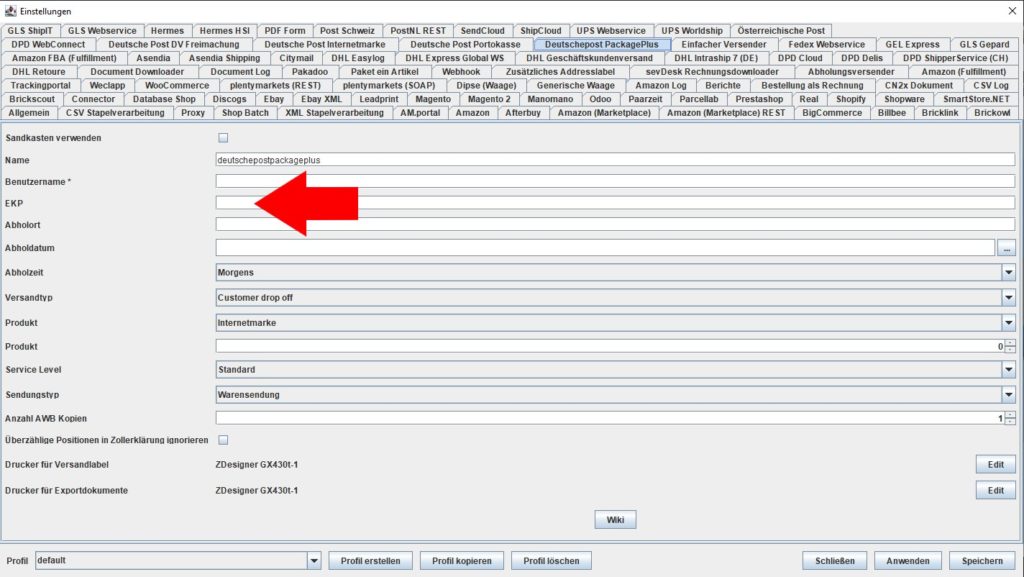Adjust the Anzahl AWB Kopien spinner arrows
This screenshot has height=577, width=1024.
1010,418
